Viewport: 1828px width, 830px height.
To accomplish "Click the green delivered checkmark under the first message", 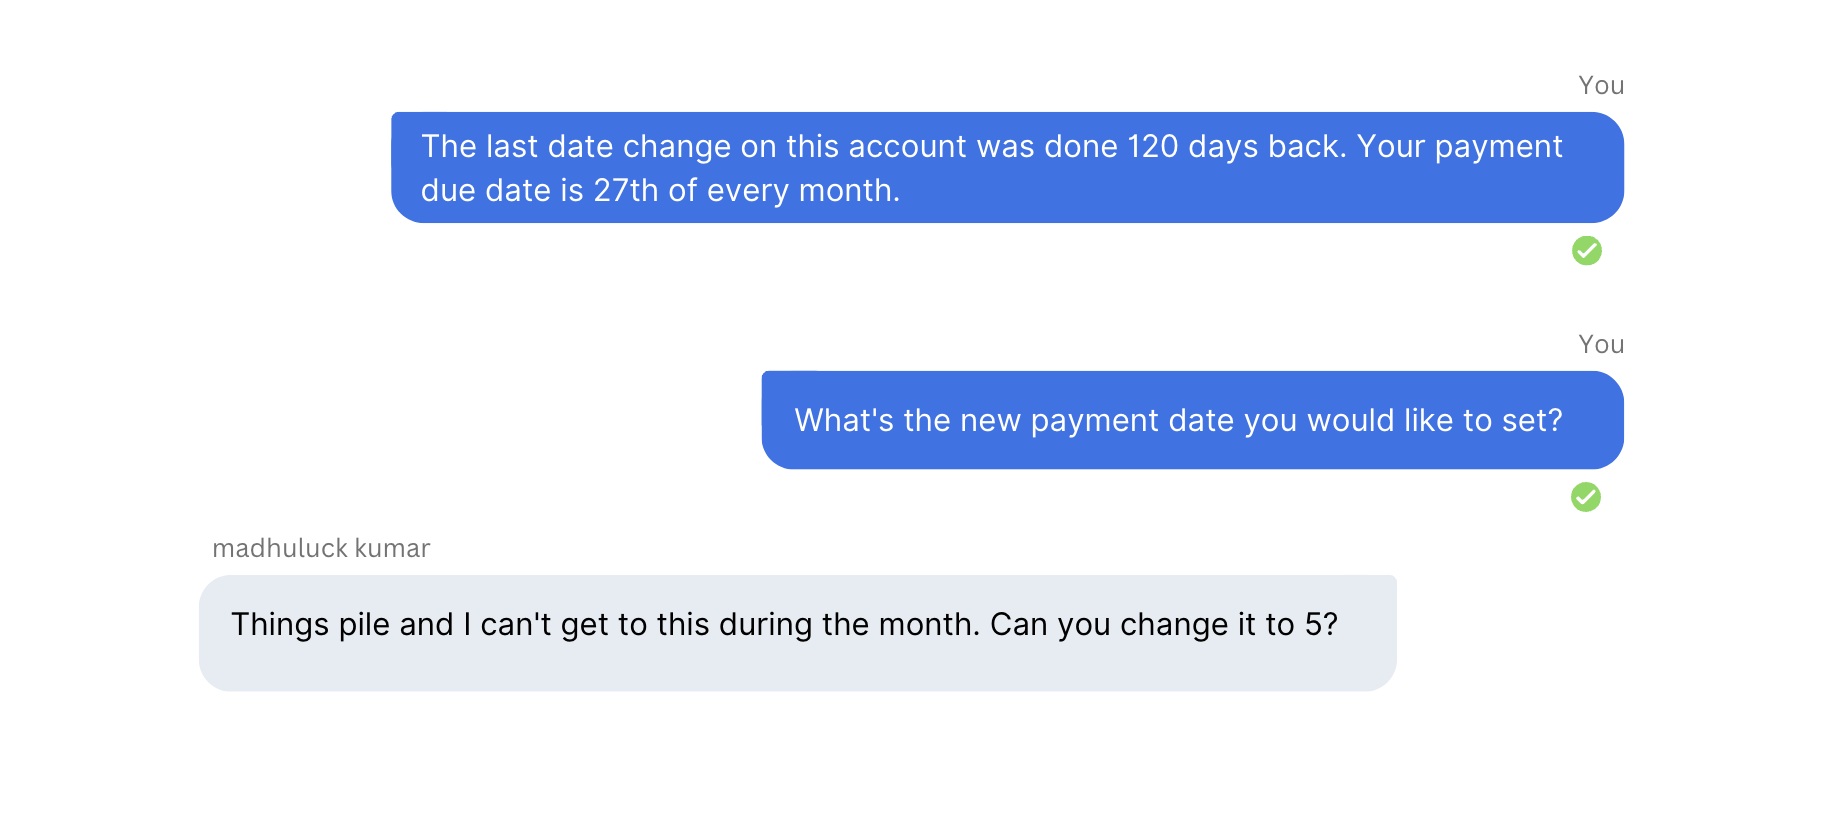I will tap(1586, 250).
